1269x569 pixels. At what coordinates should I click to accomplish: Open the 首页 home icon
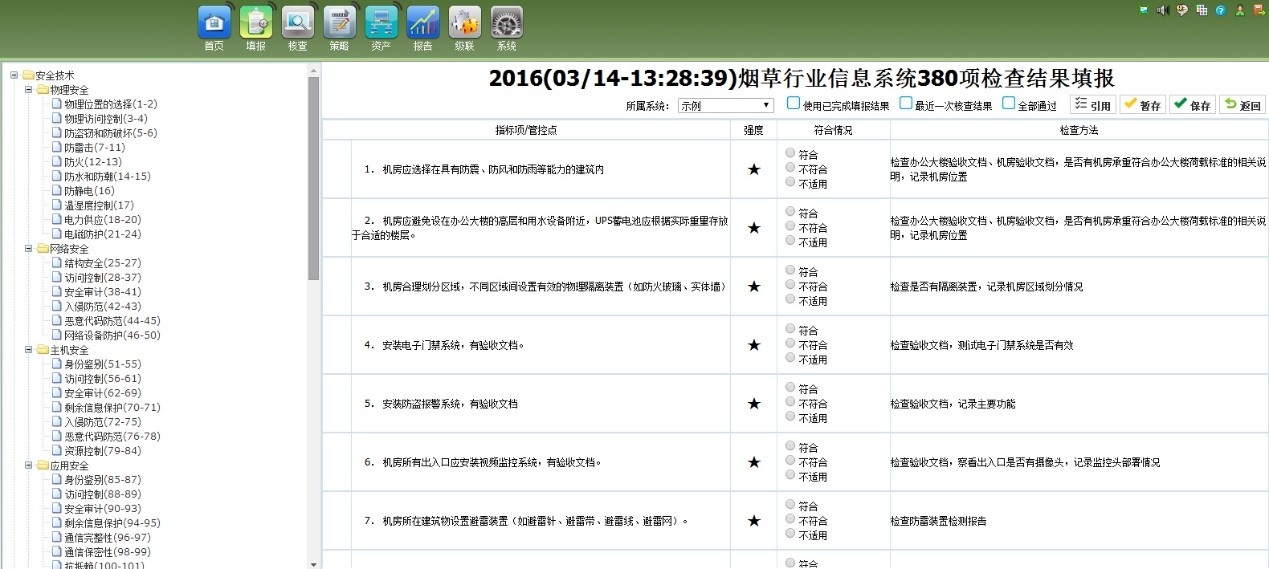click(214, 23)
